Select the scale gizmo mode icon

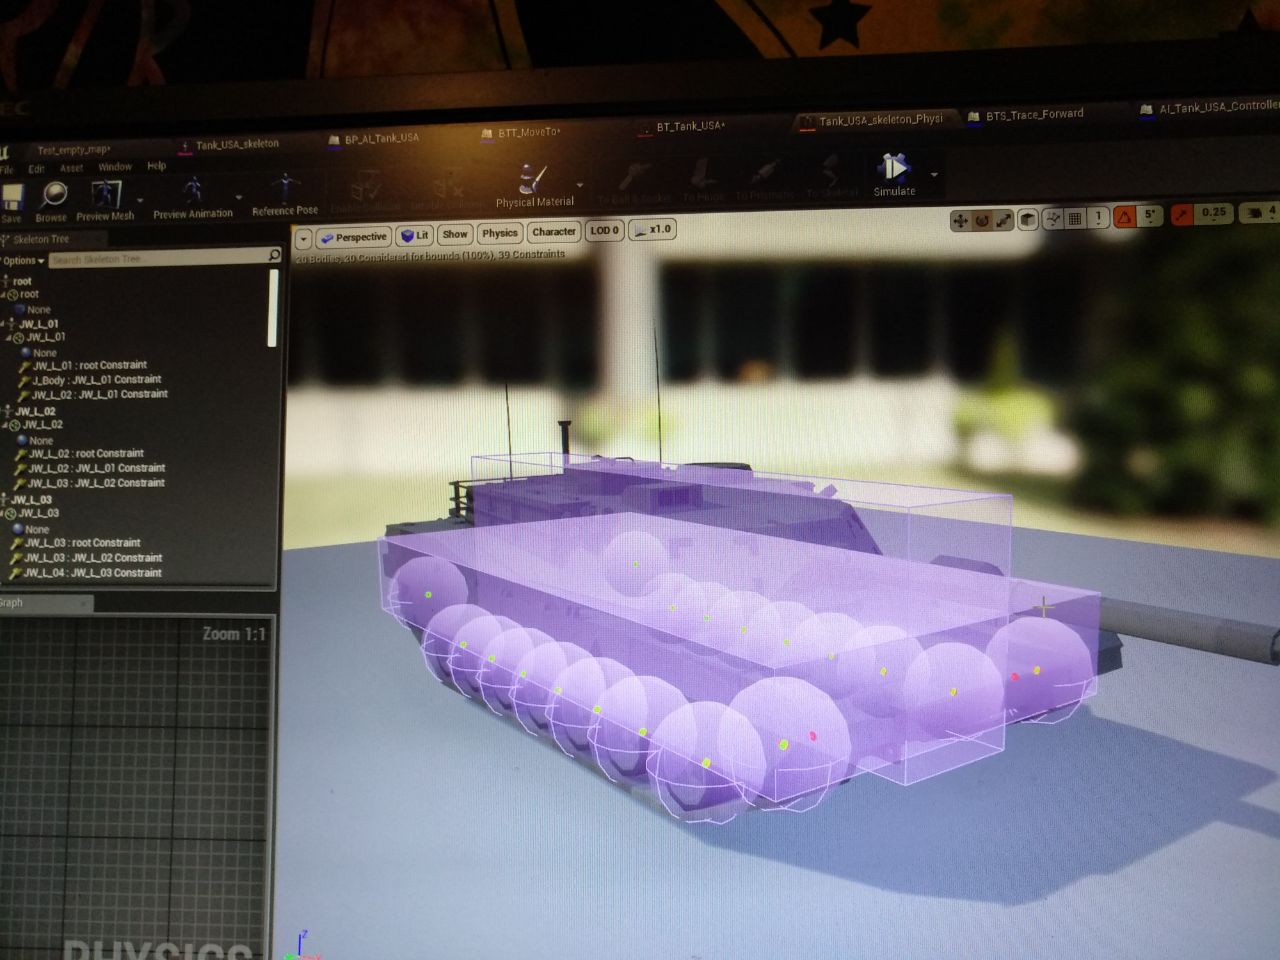tap(1004, 219)
